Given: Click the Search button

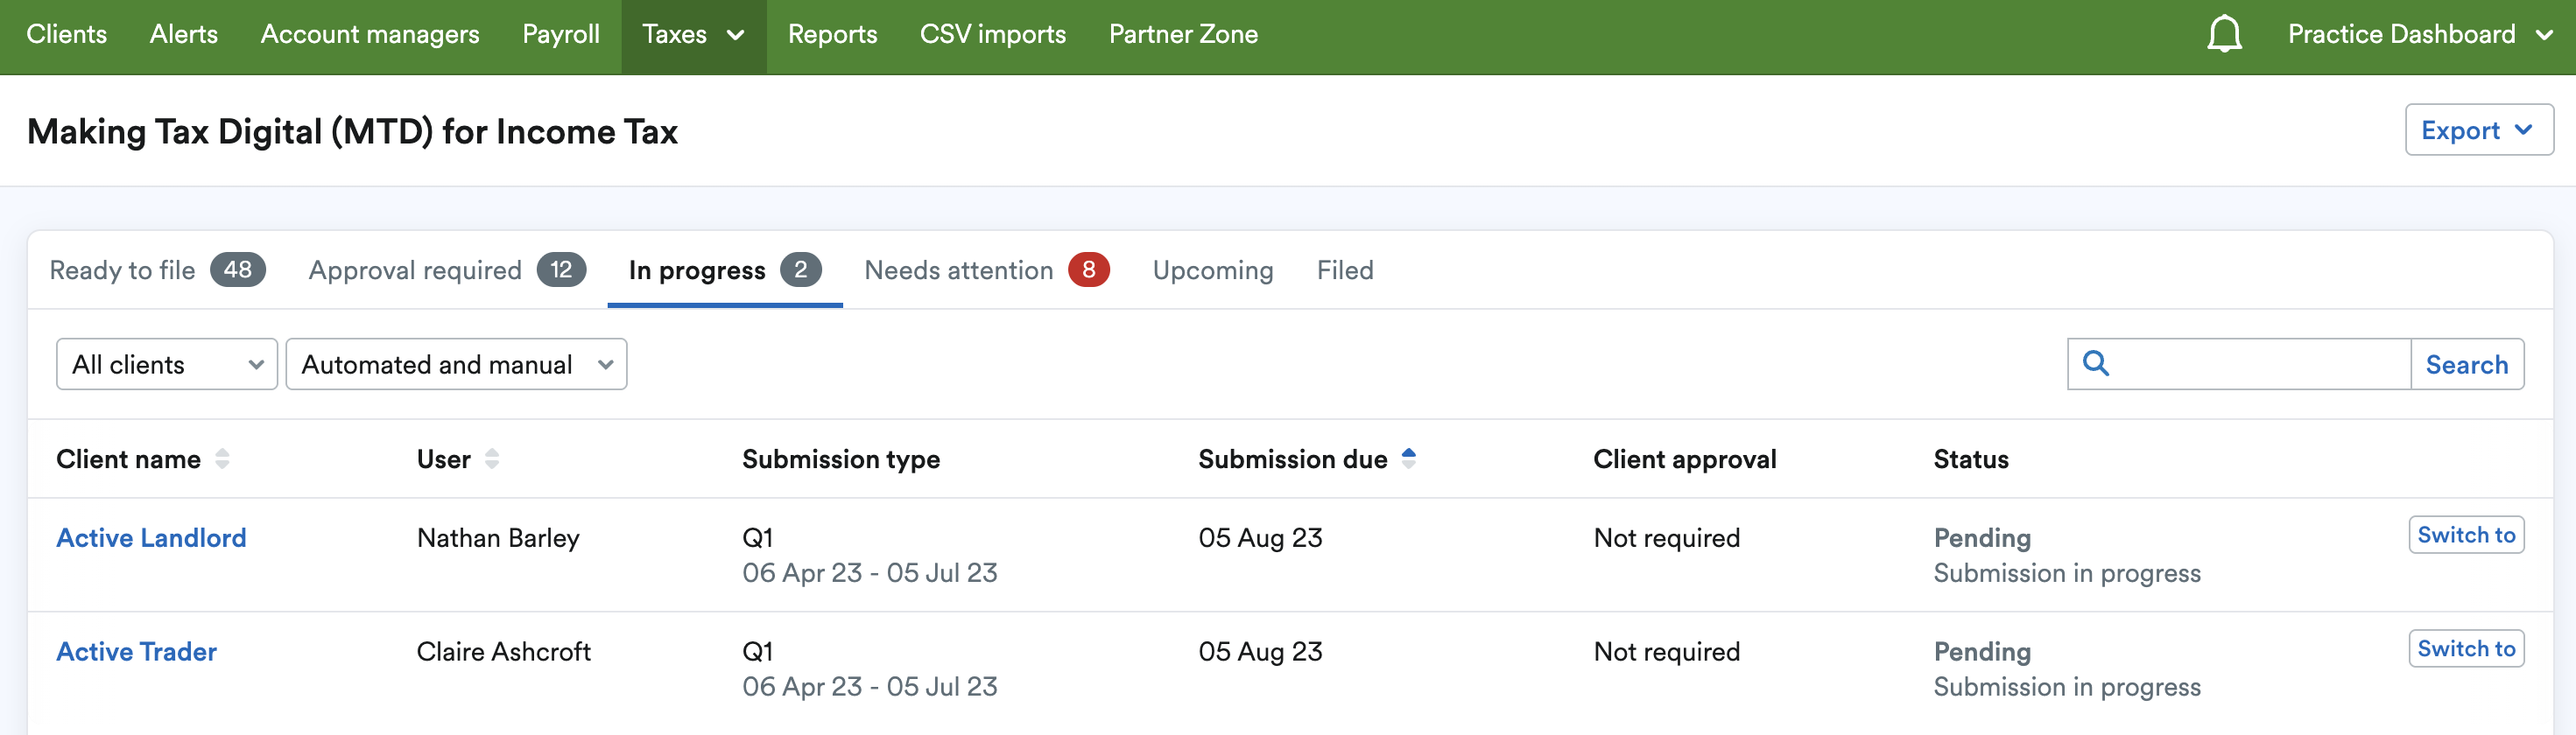Looking at the screenshot, I should point(2467,364).
